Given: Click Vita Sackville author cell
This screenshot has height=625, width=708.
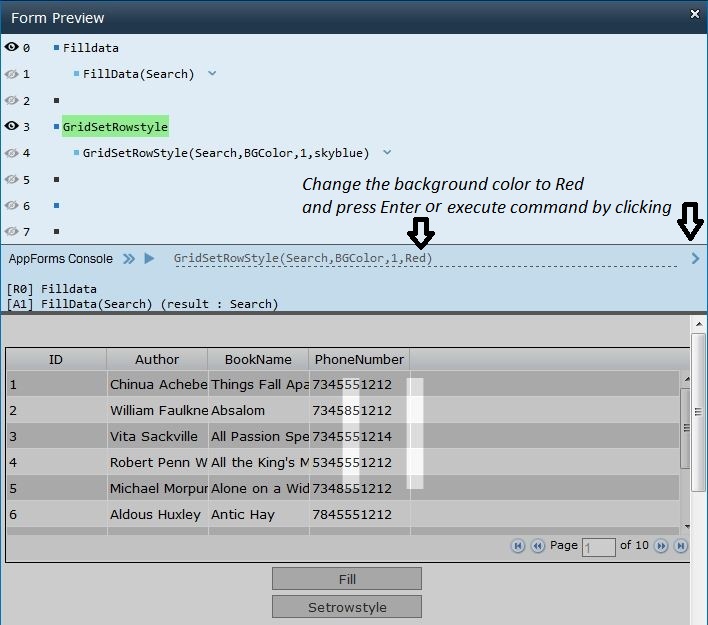Looking at the screenshot, I should [x=158, y=436].
